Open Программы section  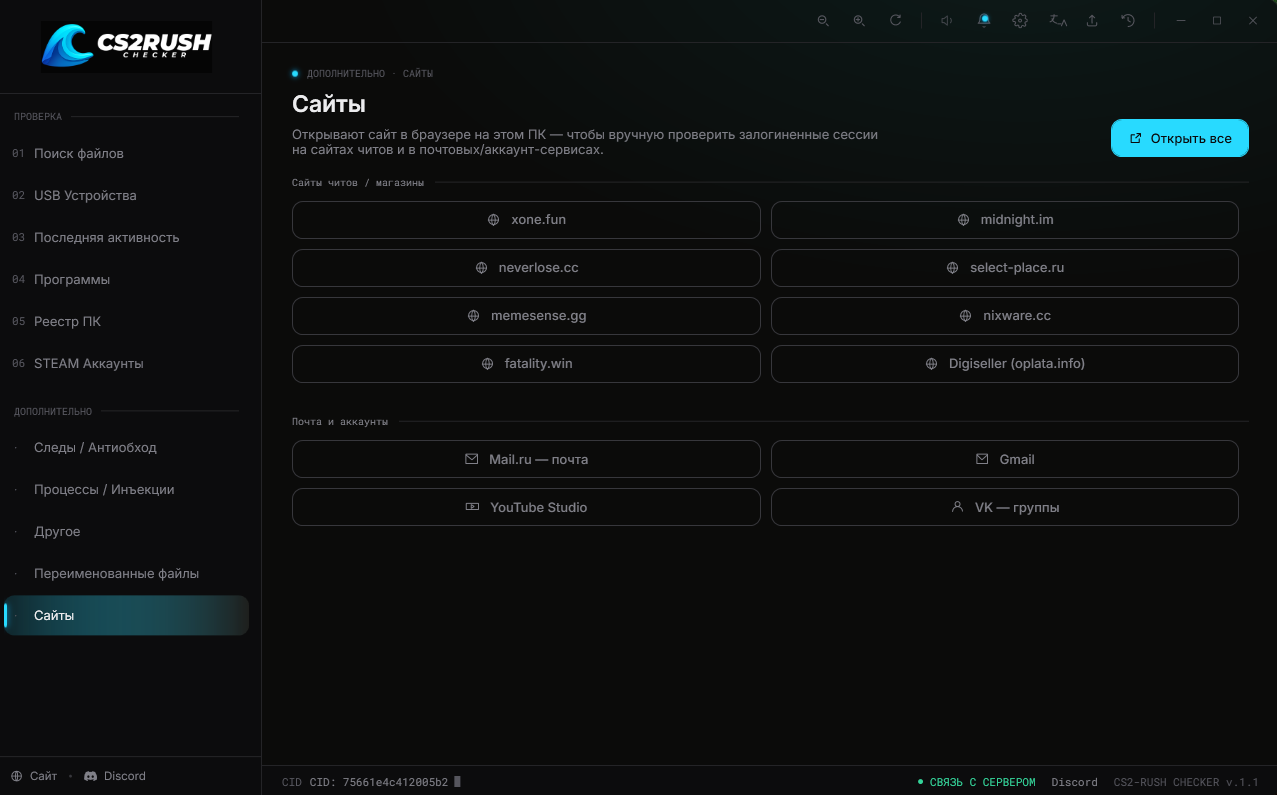click(x=126, y=280)
